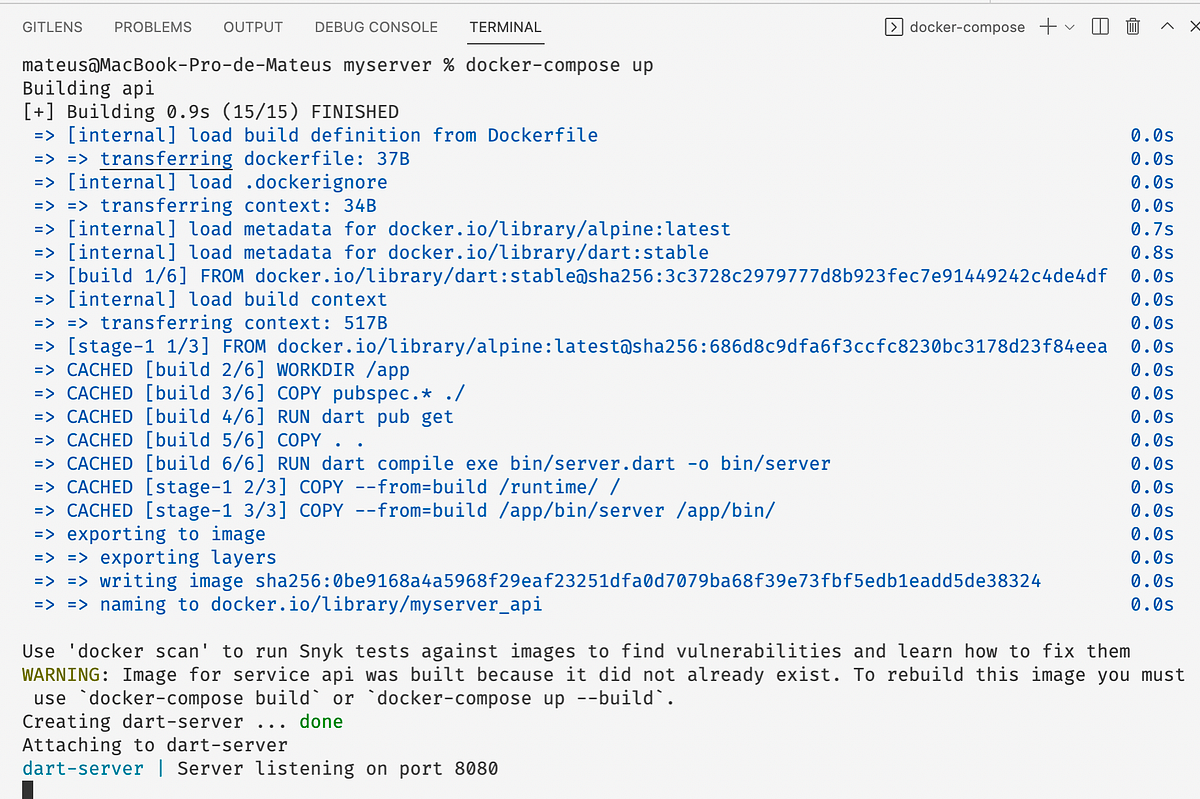
Task: Click the blinking cursor at terminal bottom
Action: coord(28,789)
